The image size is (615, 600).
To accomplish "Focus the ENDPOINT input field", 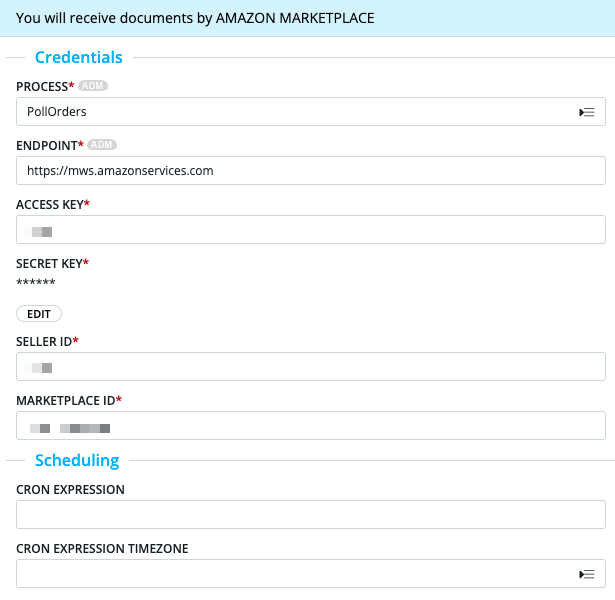I will (x=311, y=171).
